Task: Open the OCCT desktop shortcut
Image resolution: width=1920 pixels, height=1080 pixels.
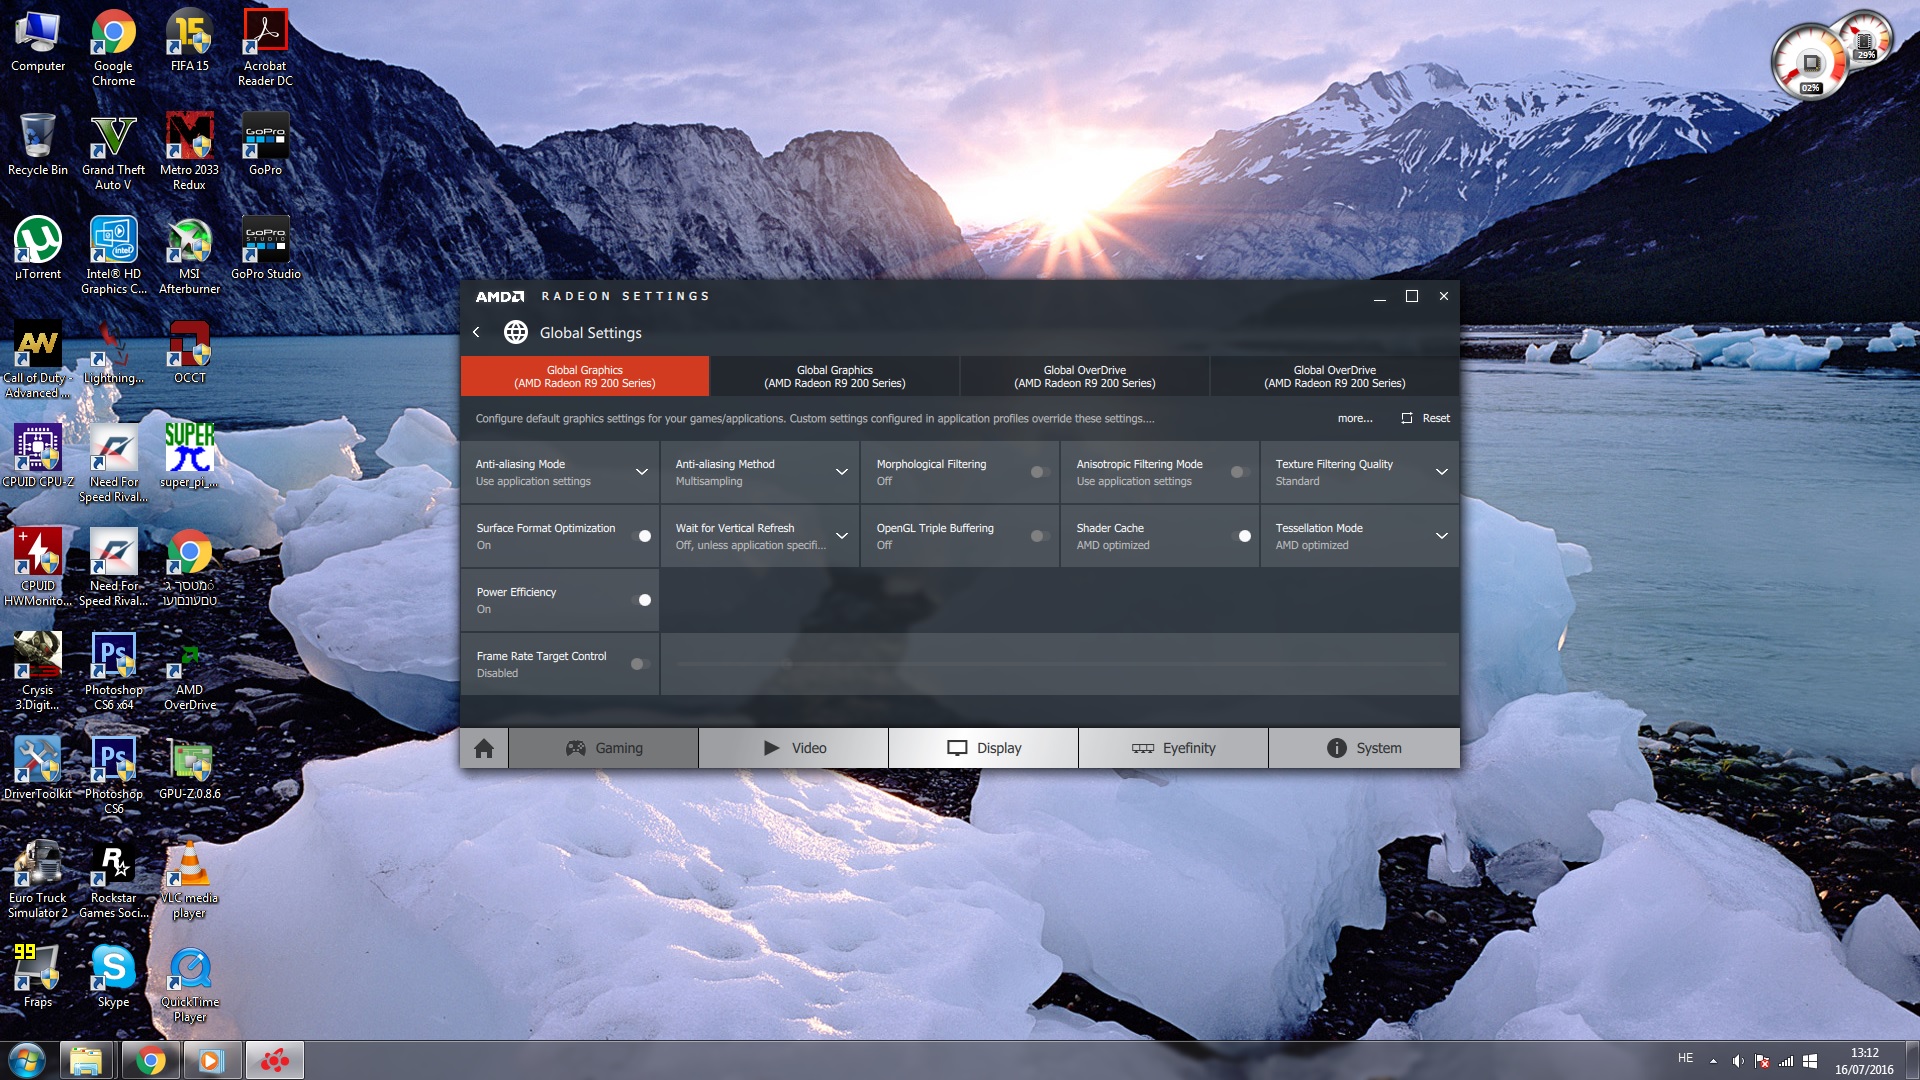Action: pyautogui.click(x=189, y=352)
